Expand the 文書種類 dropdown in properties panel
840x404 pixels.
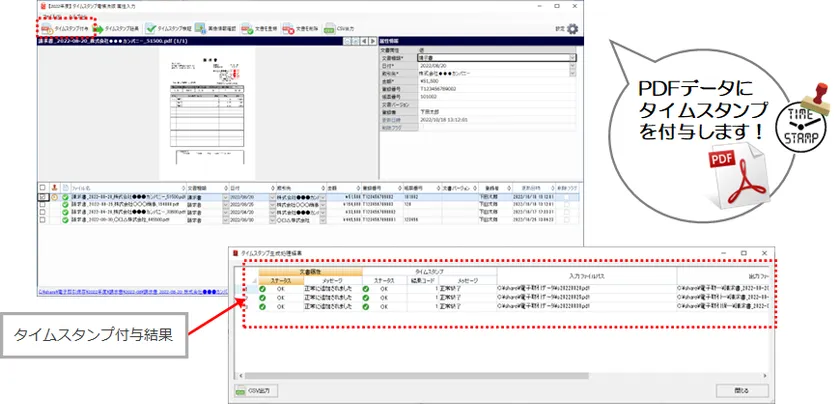coord(572,59)
